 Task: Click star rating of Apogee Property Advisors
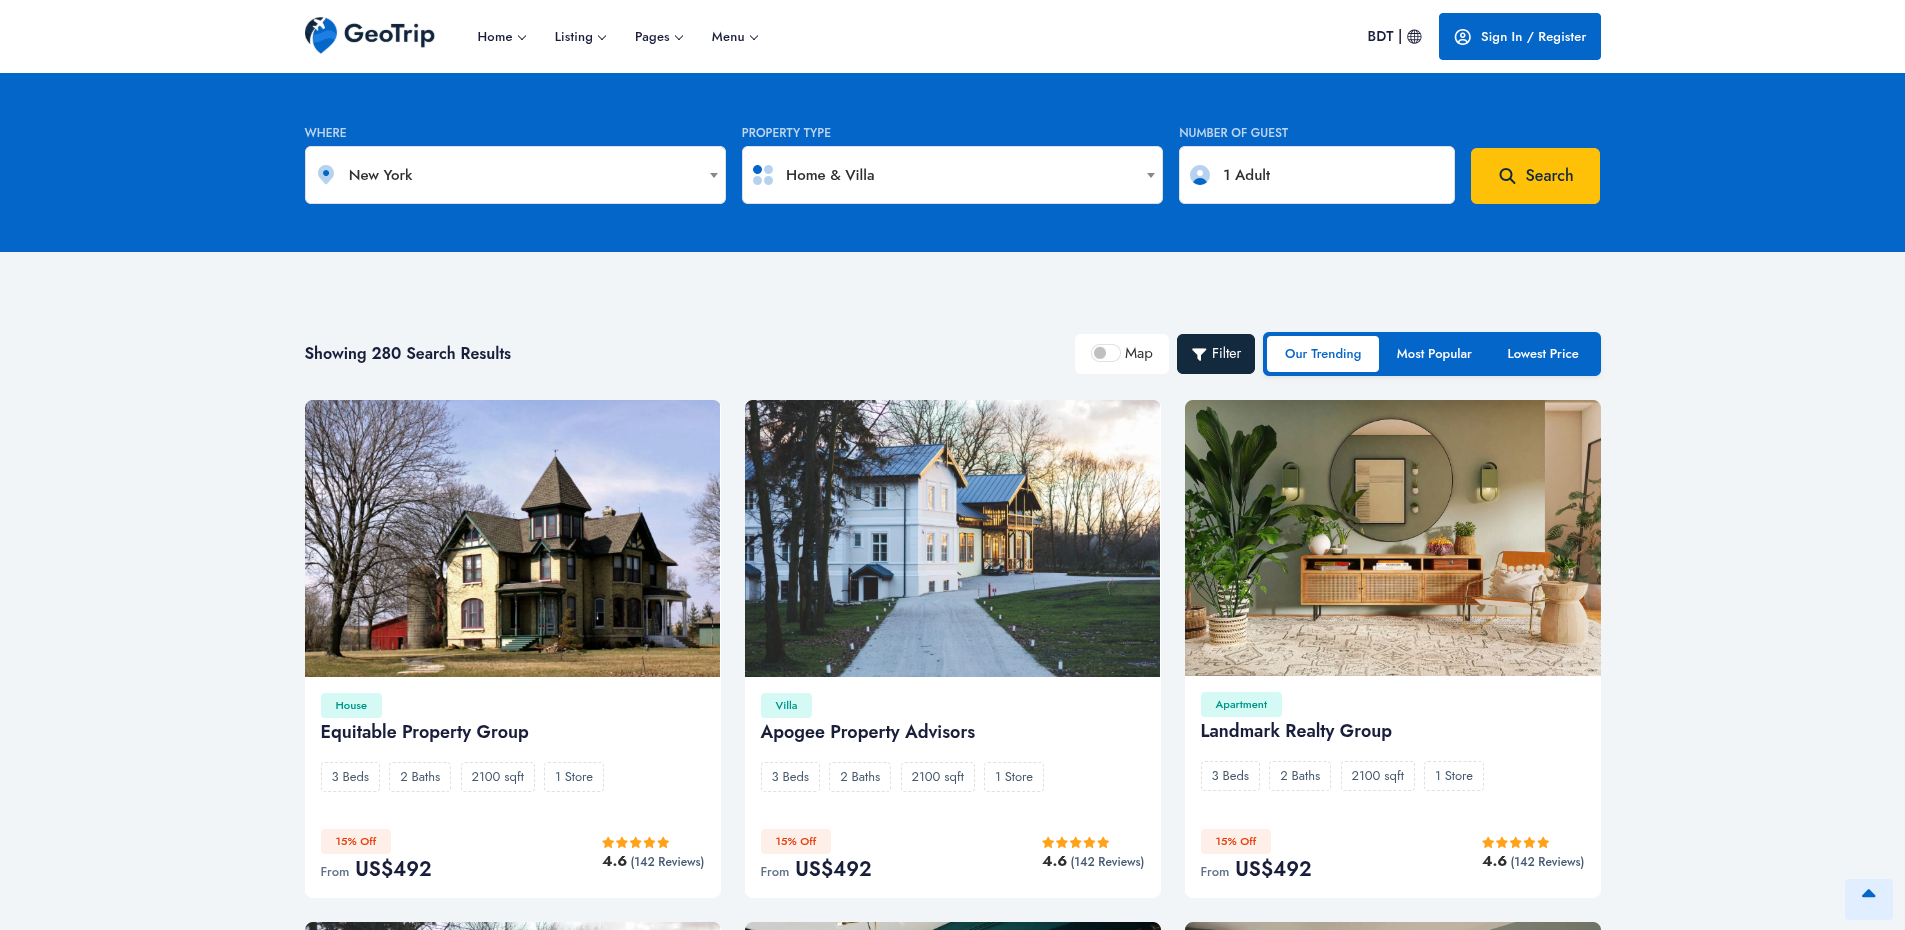pos(1076,843)
